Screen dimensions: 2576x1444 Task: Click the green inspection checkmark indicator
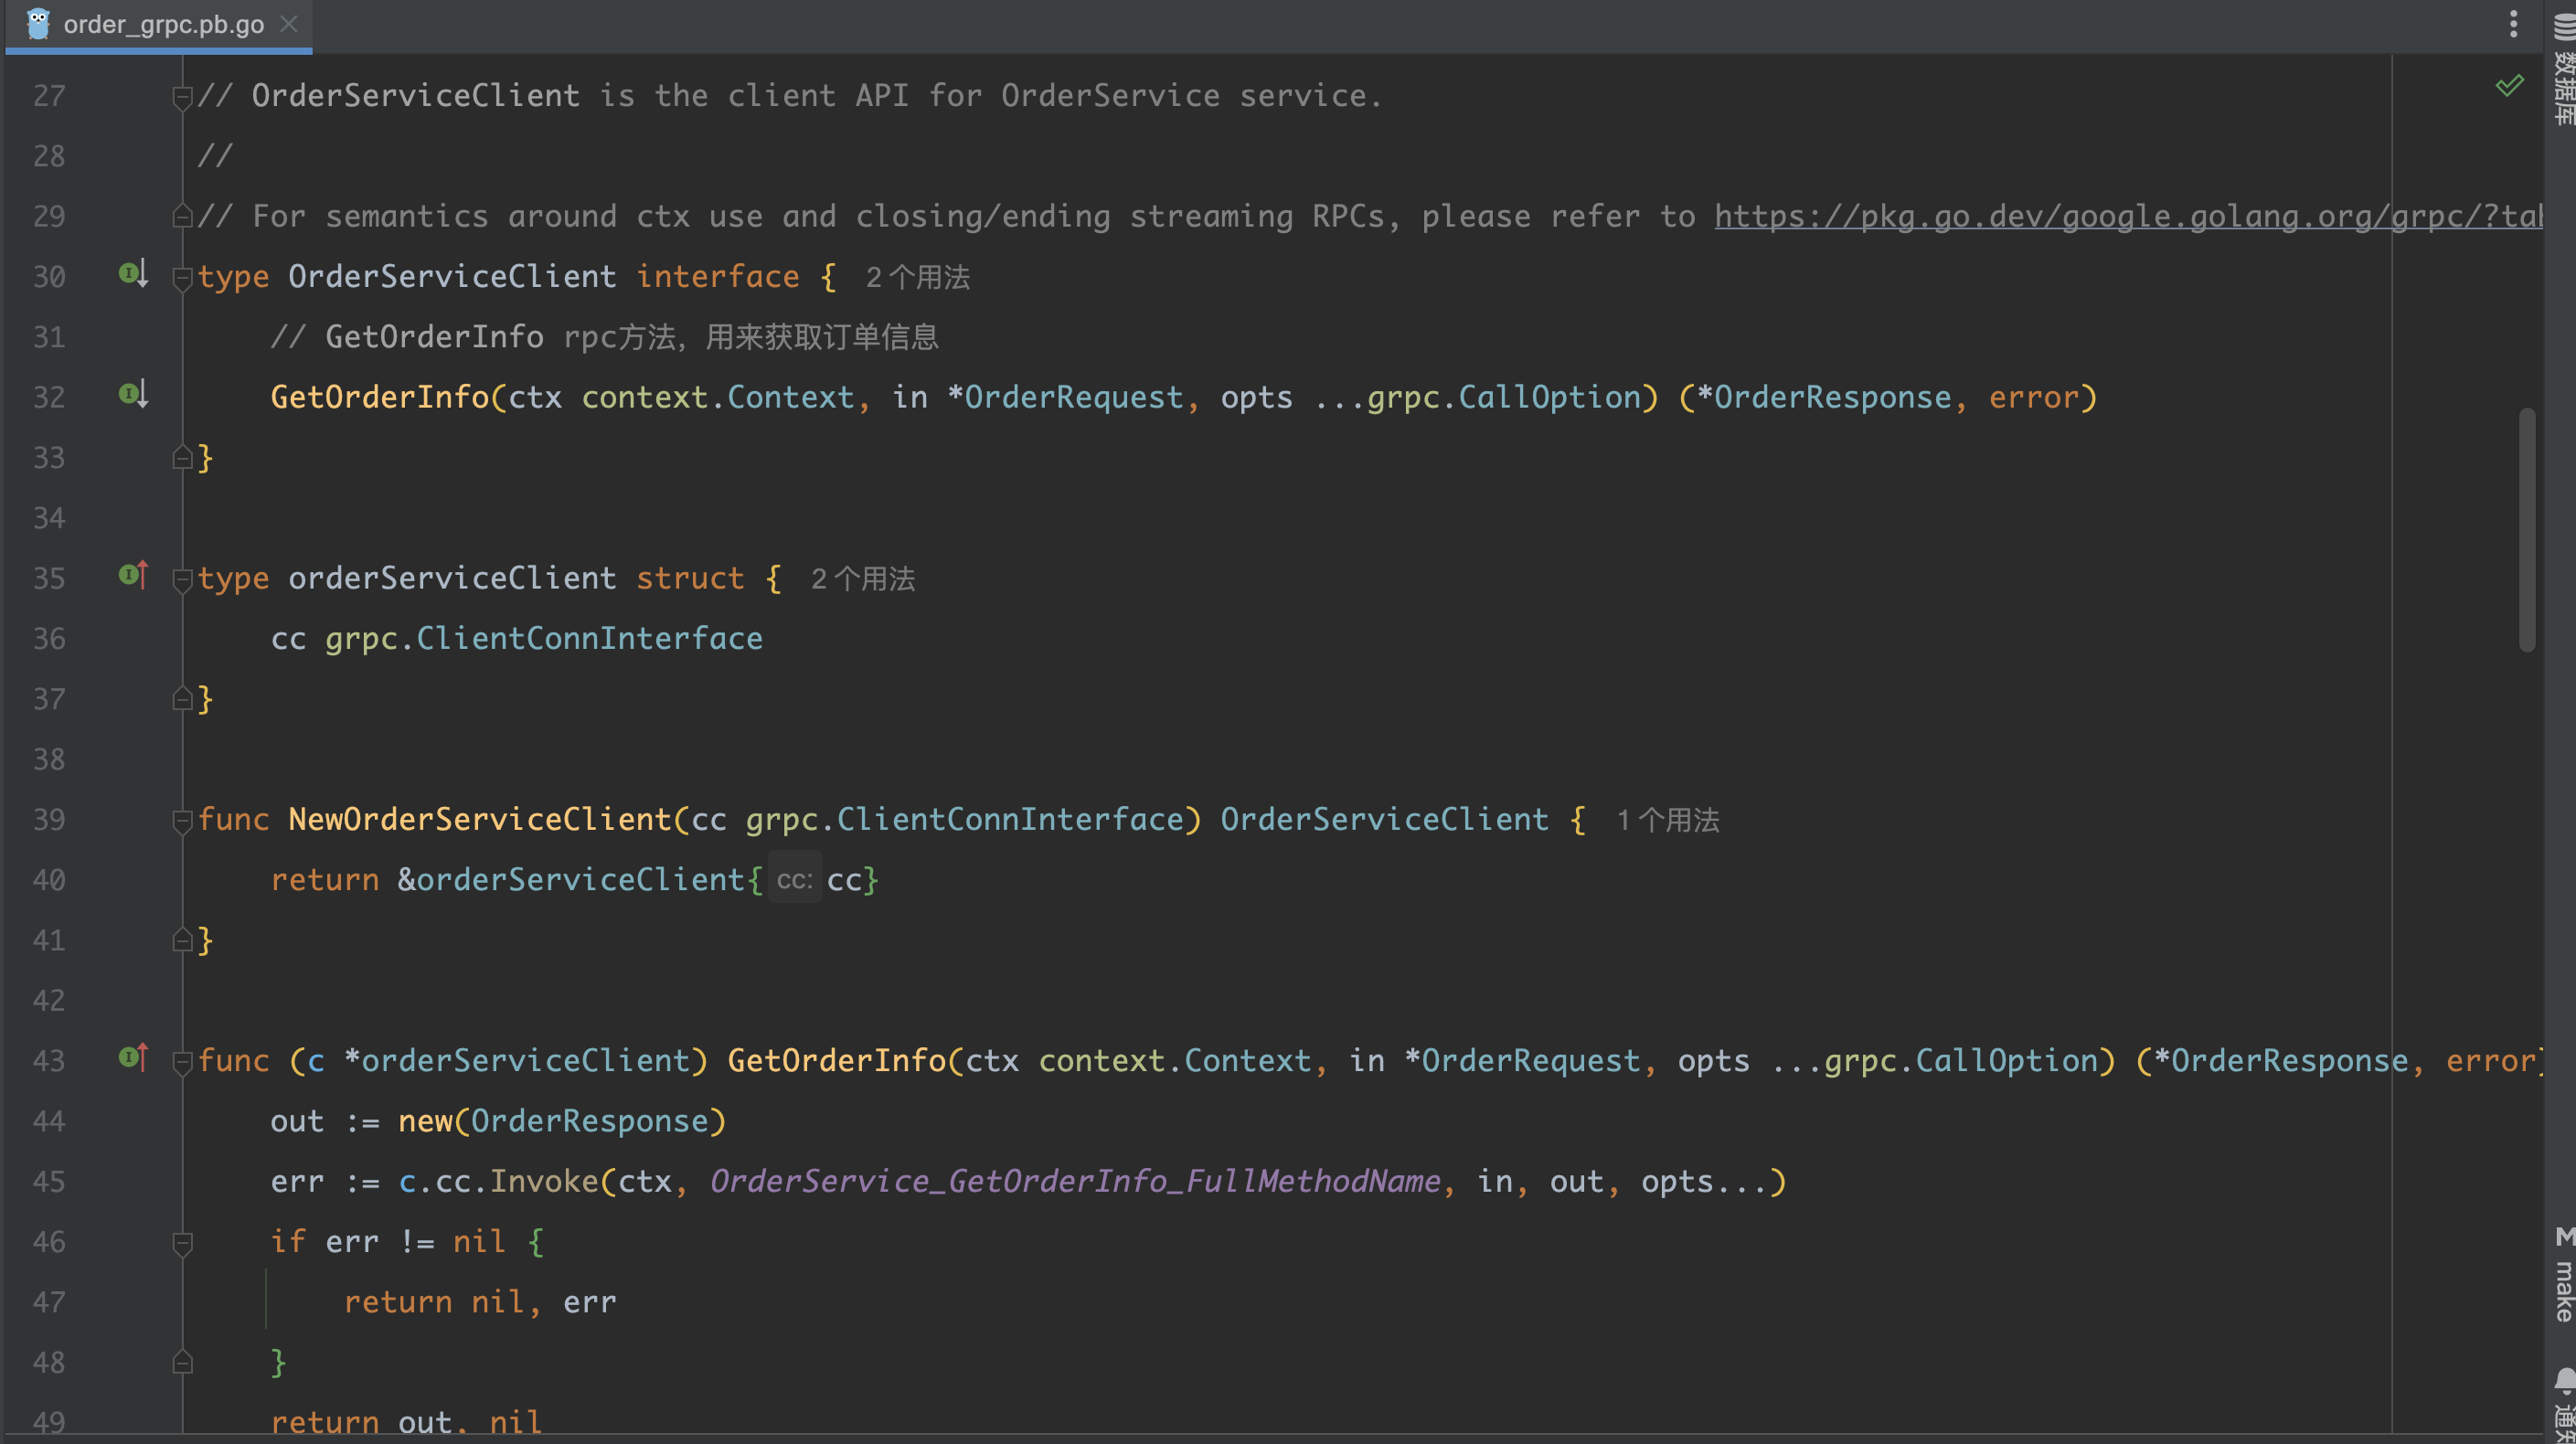(2509, 86)
